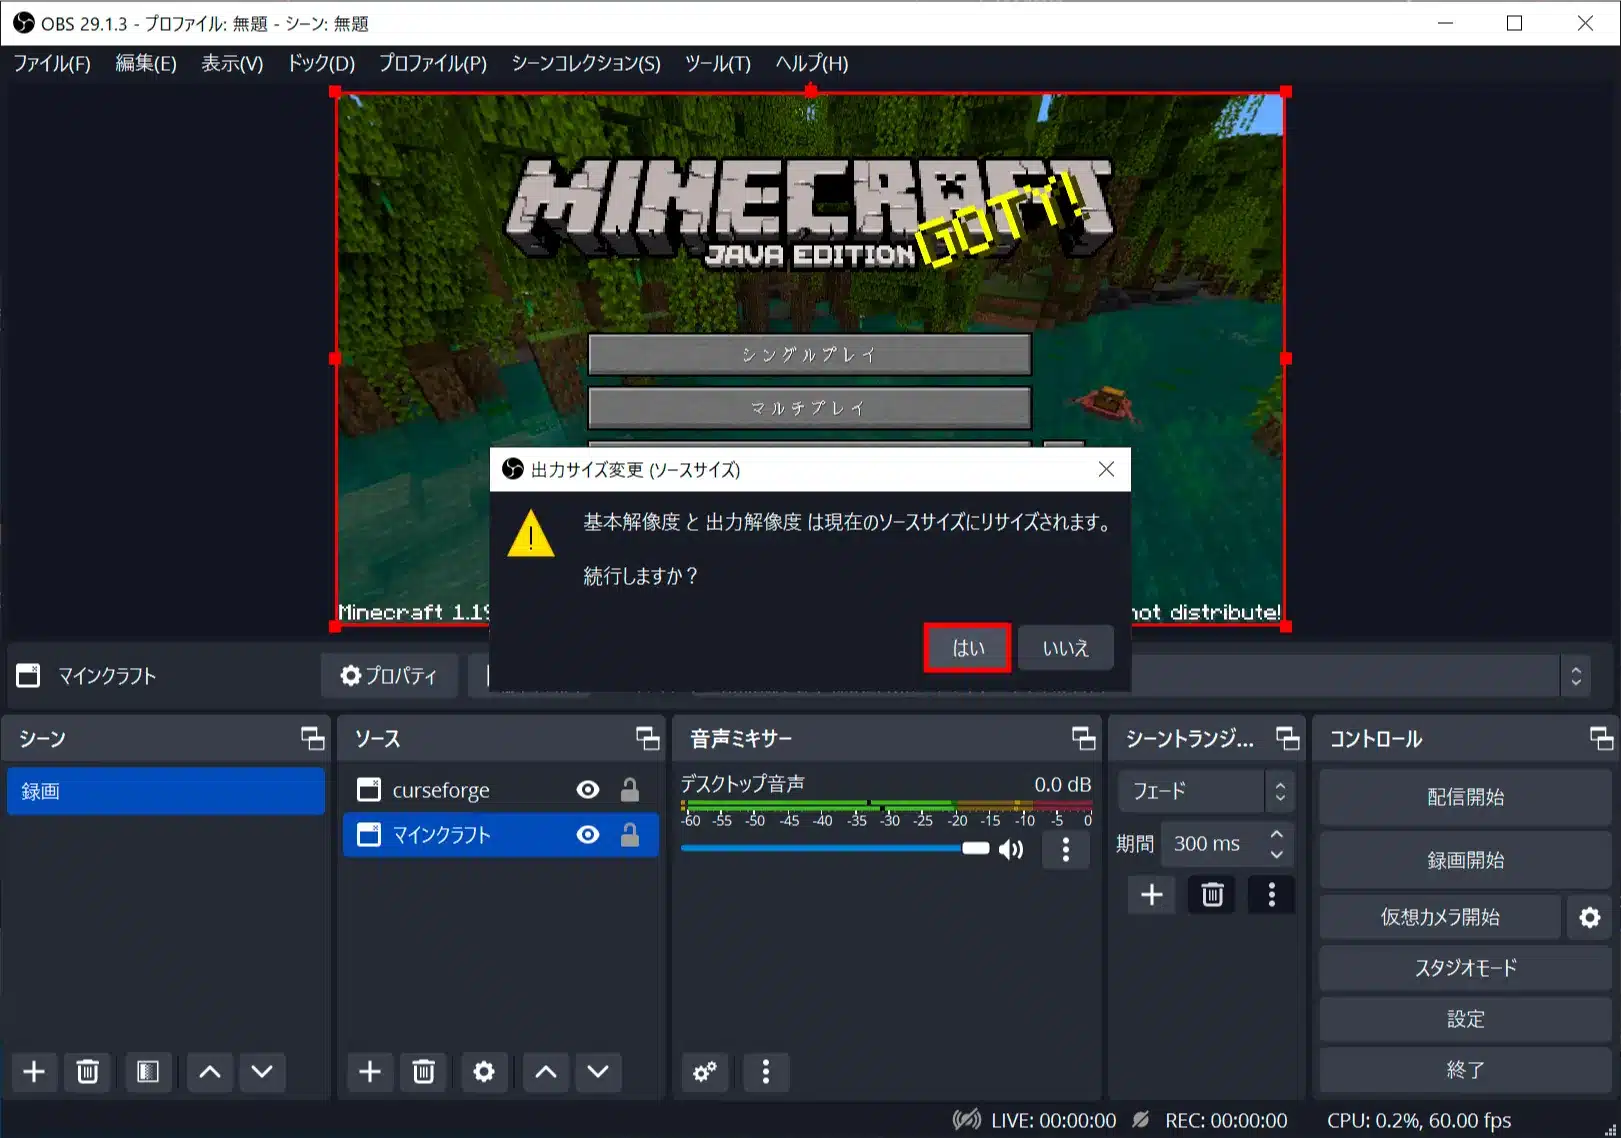Pop out the シーントランジション dock
Viewport: 1621px width, 1138px height.
(x=1288, y=738)
